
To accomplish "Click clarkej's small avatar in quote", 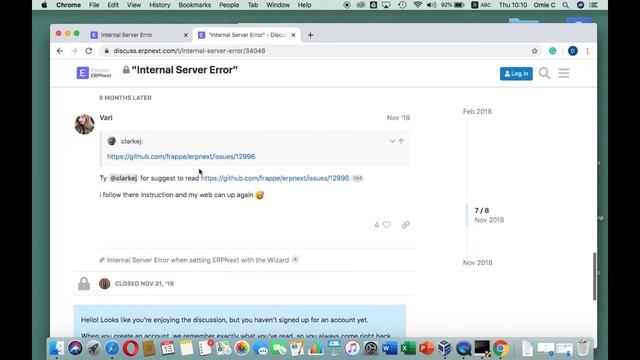I will point(111,141).
